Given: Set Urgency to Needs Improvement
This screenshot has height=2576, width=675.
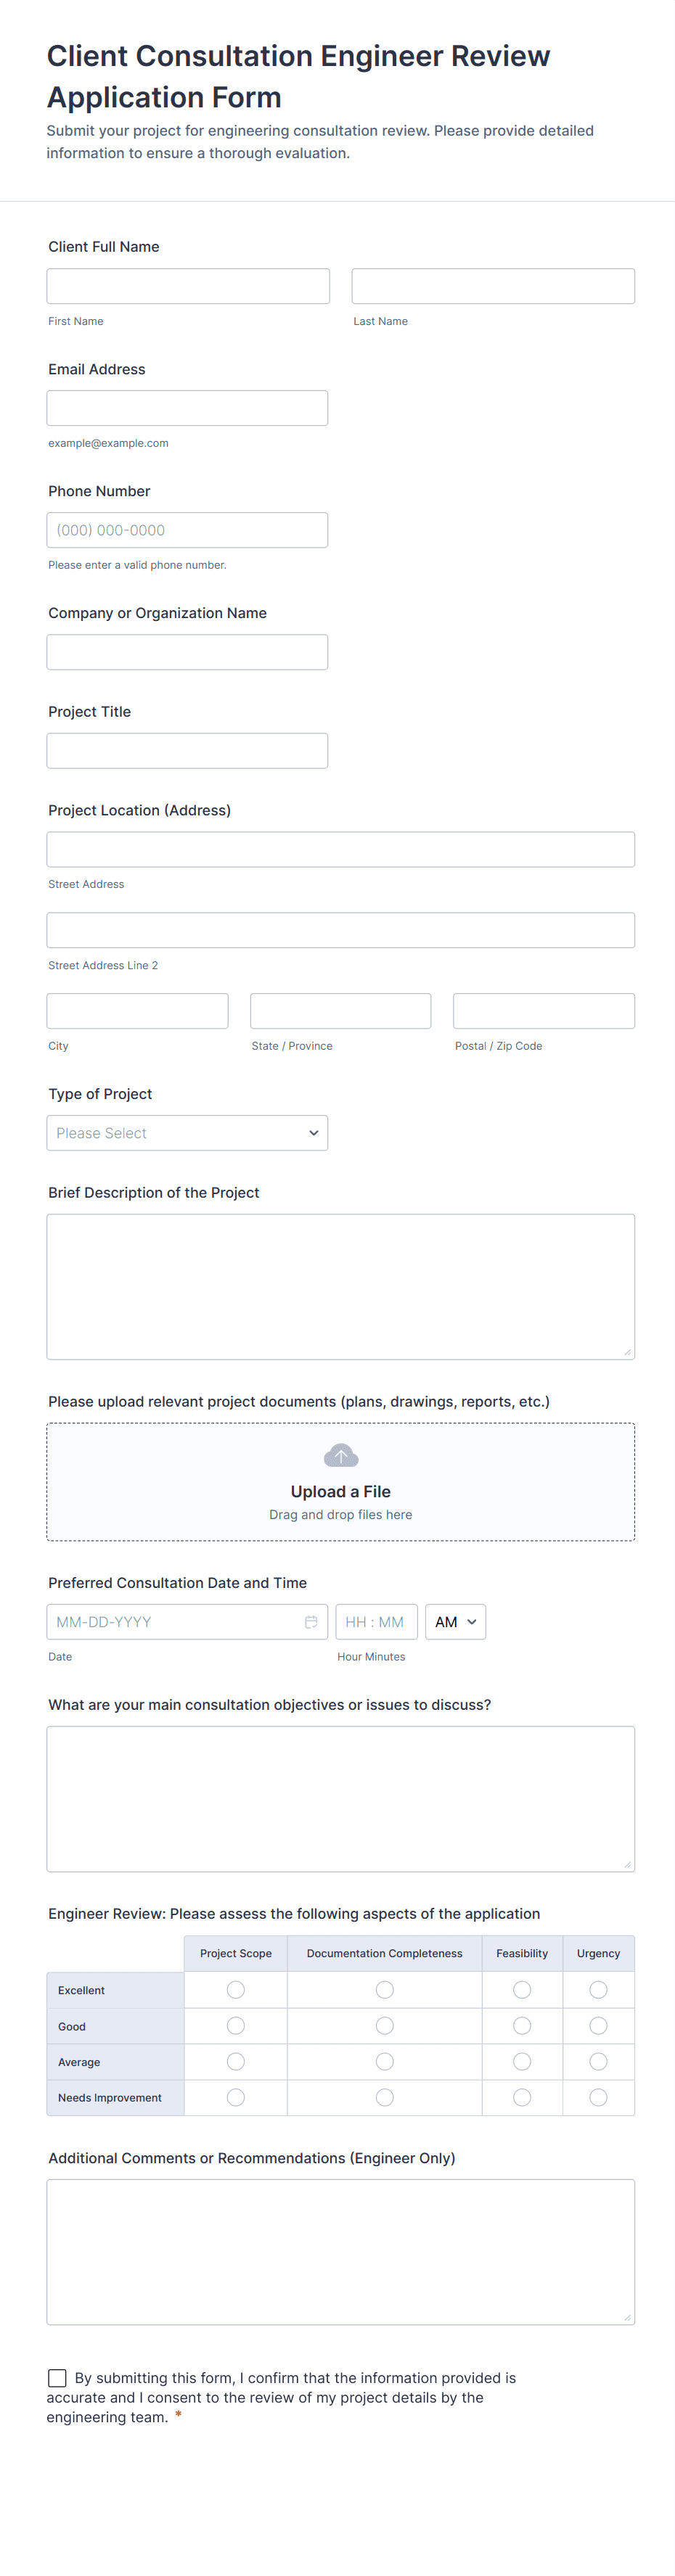Looking at the screenshot, I should tap(598, 2097).
